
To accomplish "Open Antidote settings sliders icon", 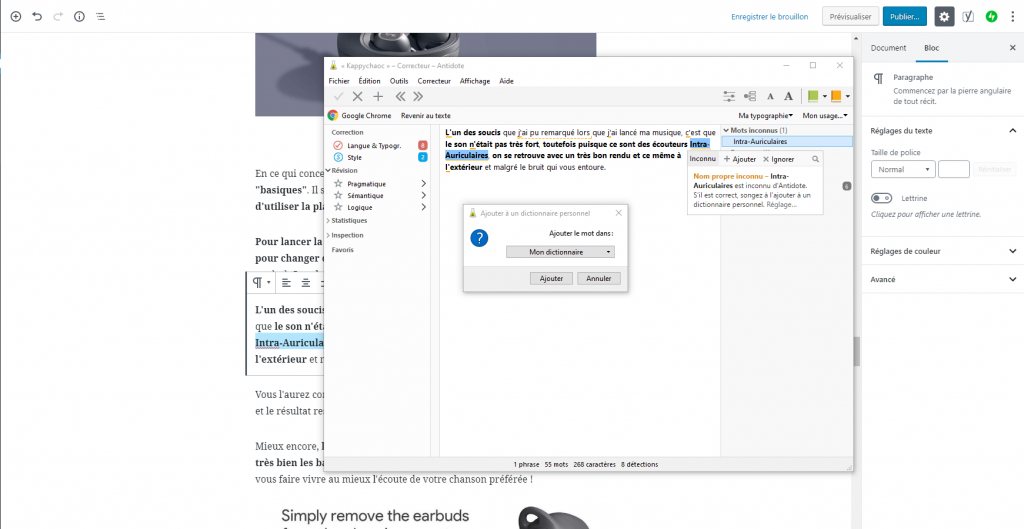I will (x=729, y=96).
